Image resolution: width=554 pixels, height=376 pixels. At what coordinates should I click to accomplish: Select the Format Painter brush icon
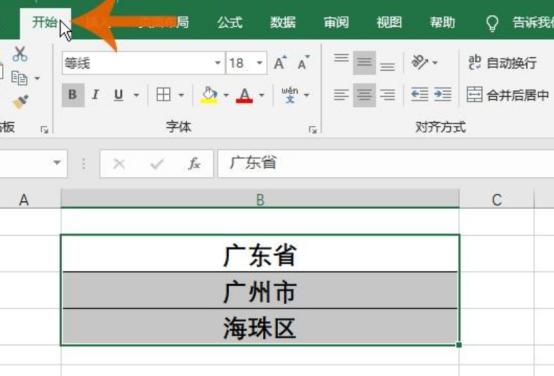(21, 101)
